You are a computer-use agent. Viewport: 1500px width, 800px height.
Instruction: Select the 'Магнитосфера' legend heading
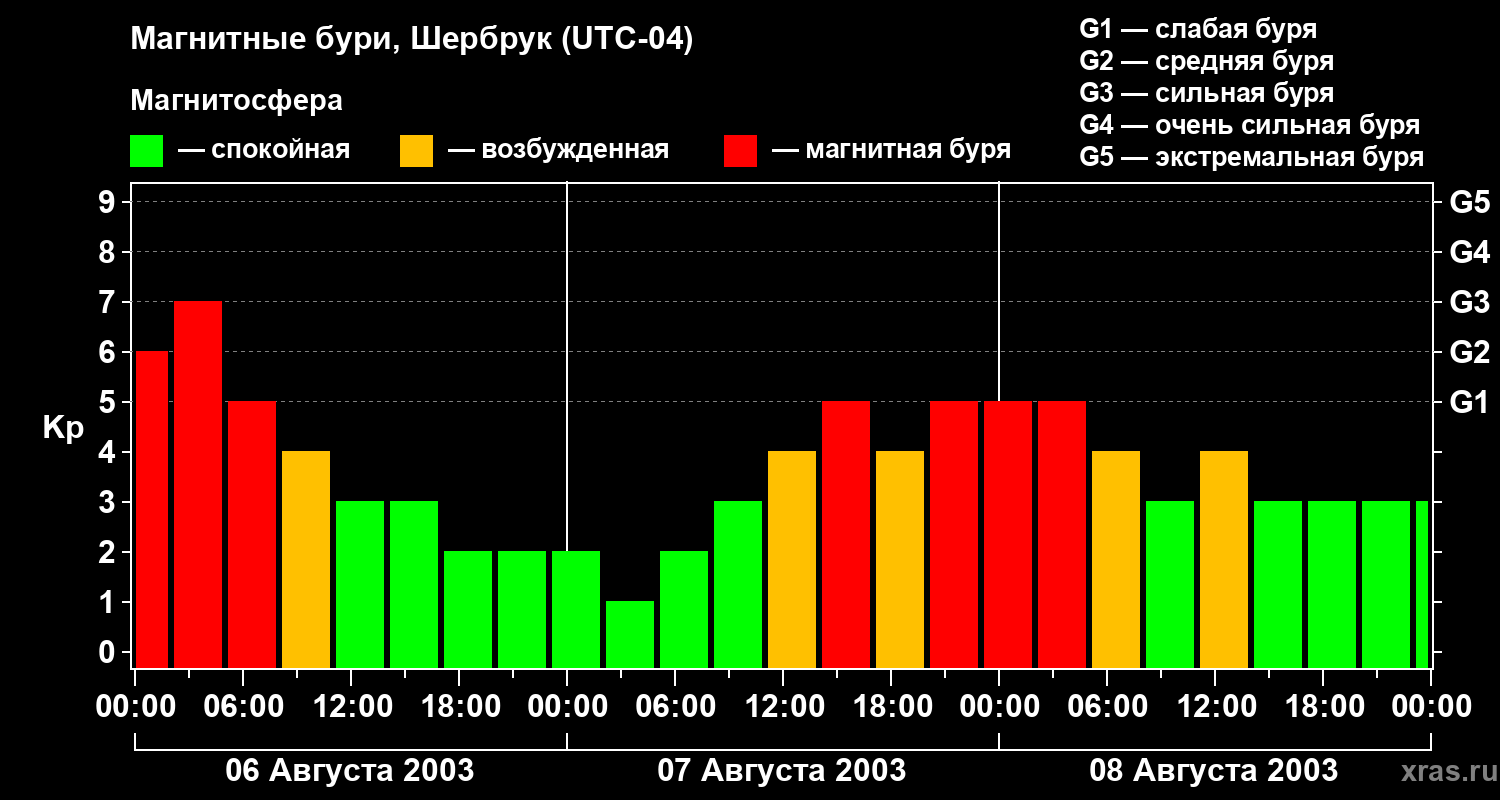click(236, 101)
